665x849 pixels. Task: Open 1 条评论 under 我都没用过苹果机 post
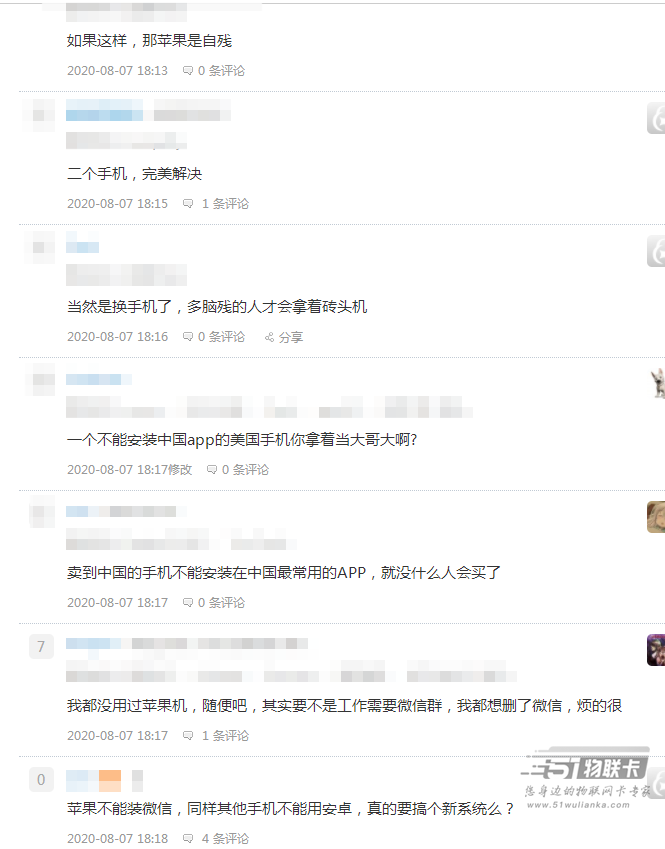point(225,735)
